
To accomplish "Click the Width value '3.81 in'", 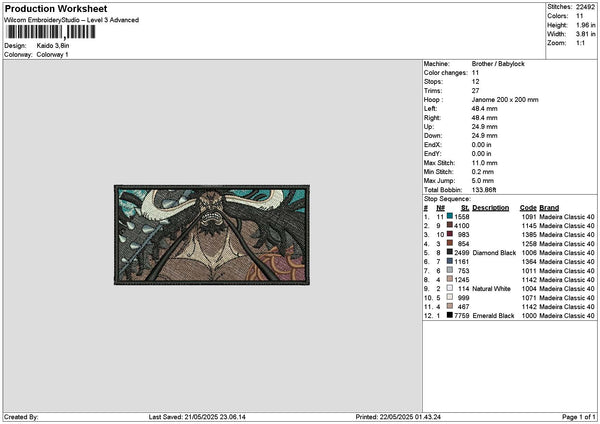I will (585, 34).
